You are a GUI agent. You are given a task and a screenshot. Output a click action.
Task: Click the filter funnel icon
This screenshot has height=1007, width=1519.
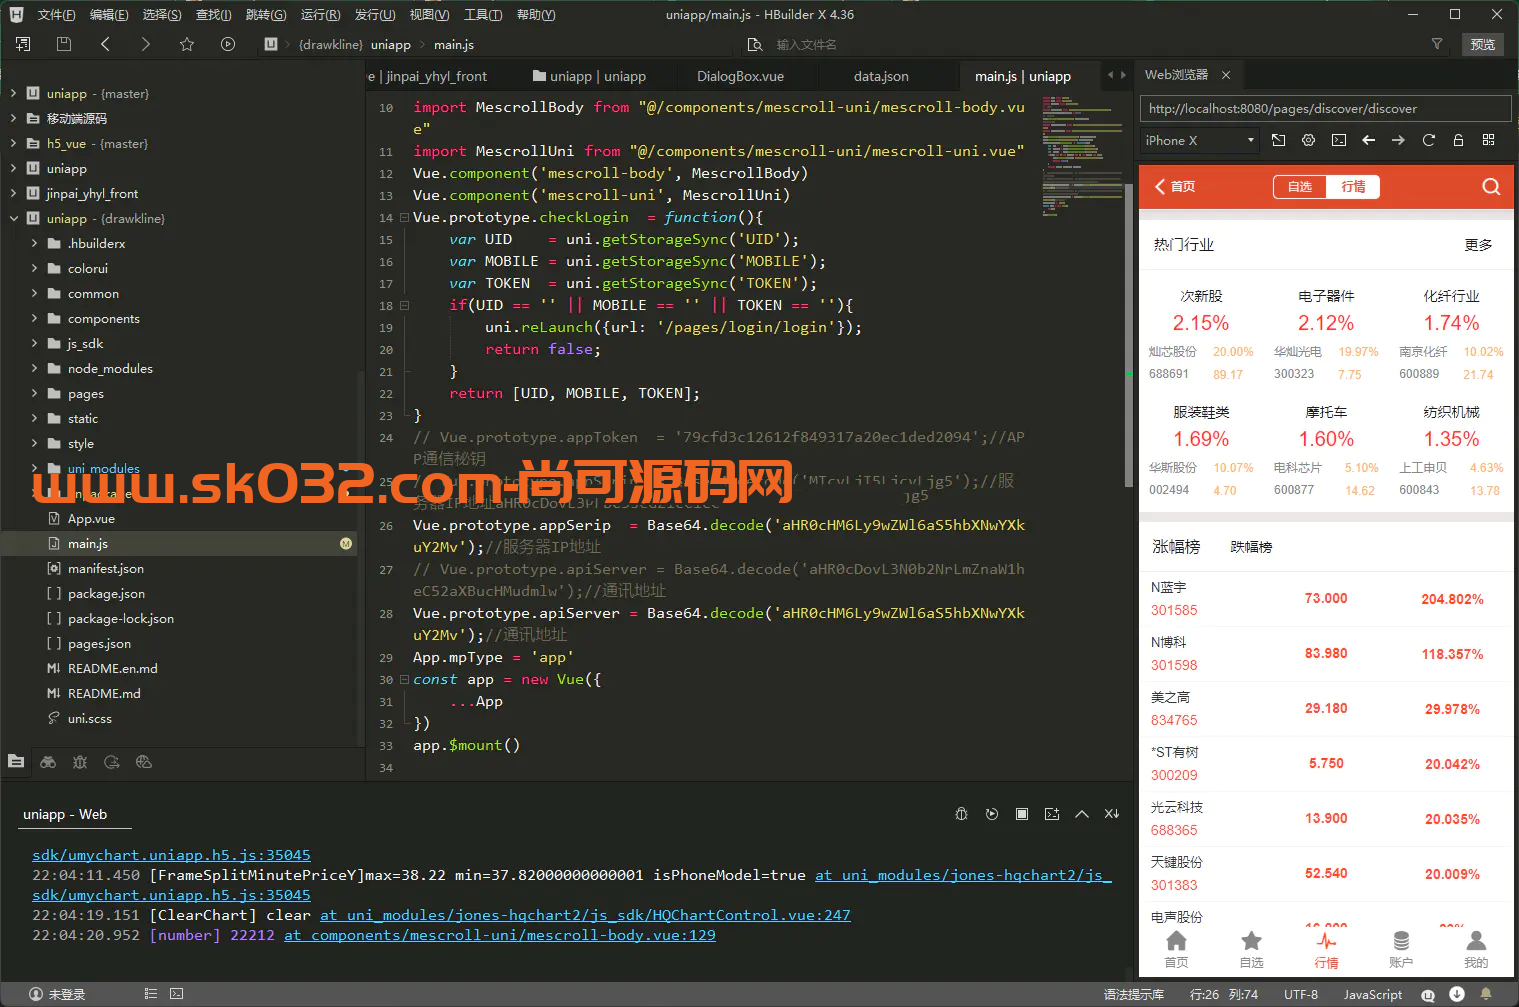tap(1437, 44)
